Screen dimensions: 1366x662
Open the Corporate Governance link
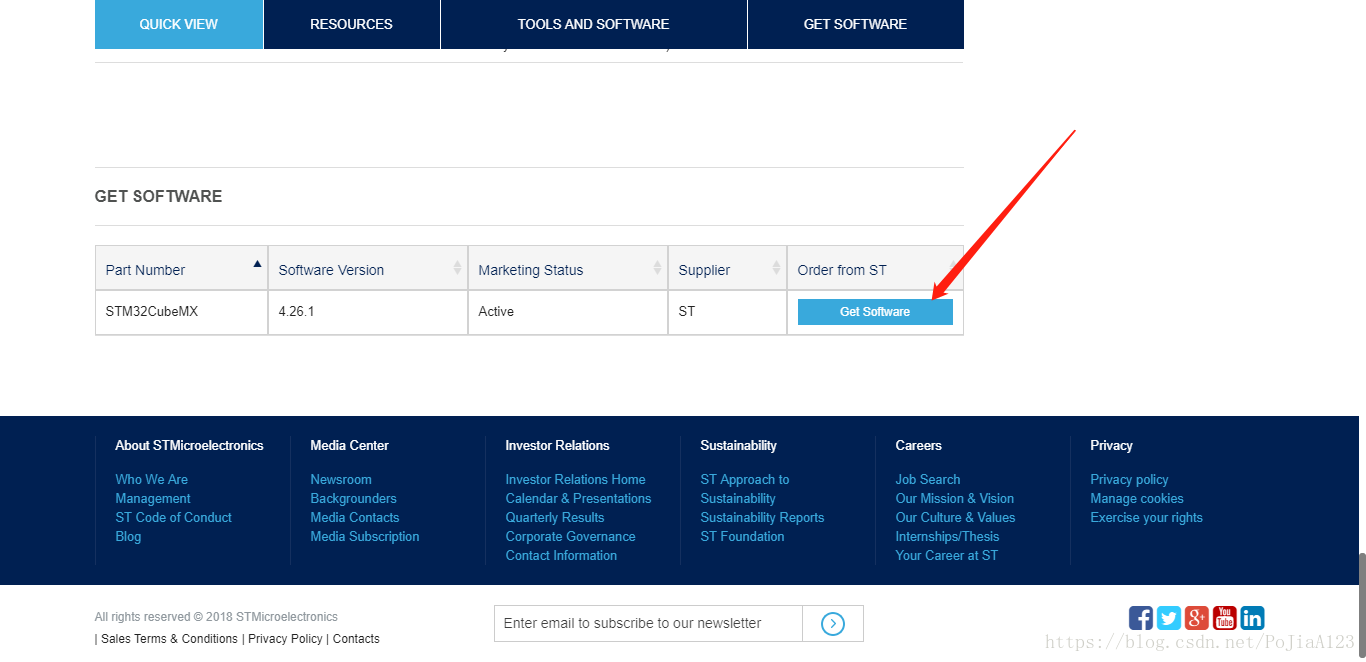tap(571, 537)
